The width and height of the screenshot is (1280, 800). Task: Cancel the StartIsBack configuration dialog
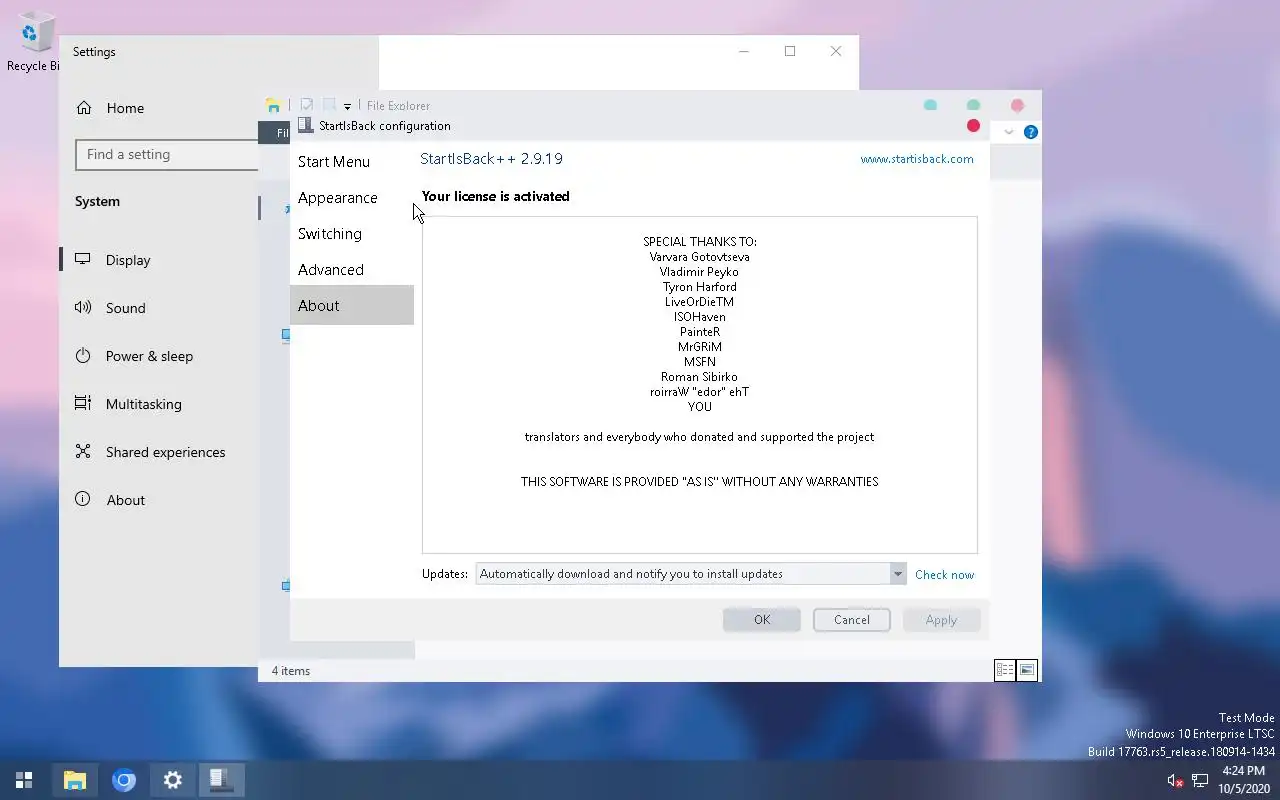[852, 620]
